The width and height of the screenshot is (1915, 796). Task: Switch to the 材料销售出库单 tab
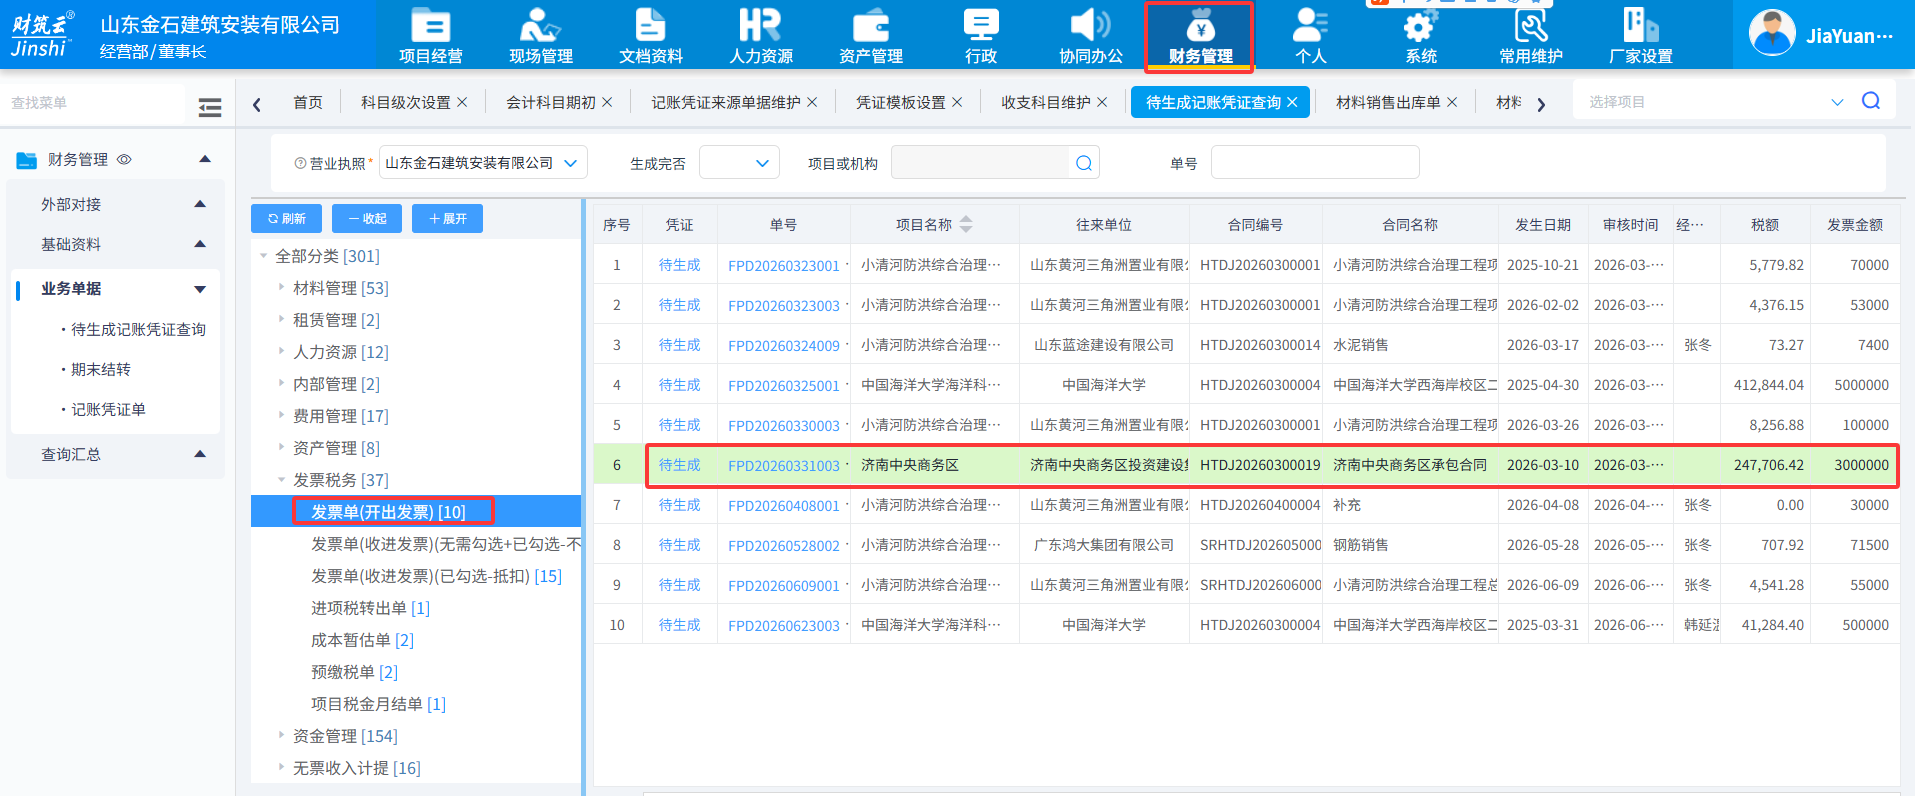[x=1388, y=102]
